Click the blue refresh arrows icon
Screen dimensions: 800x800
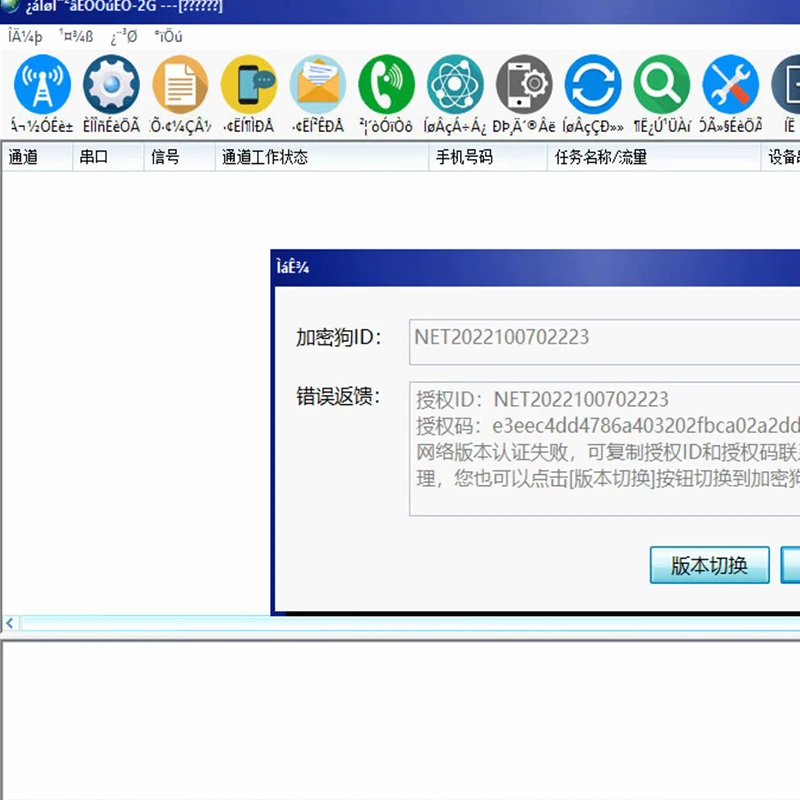[593, 85]
